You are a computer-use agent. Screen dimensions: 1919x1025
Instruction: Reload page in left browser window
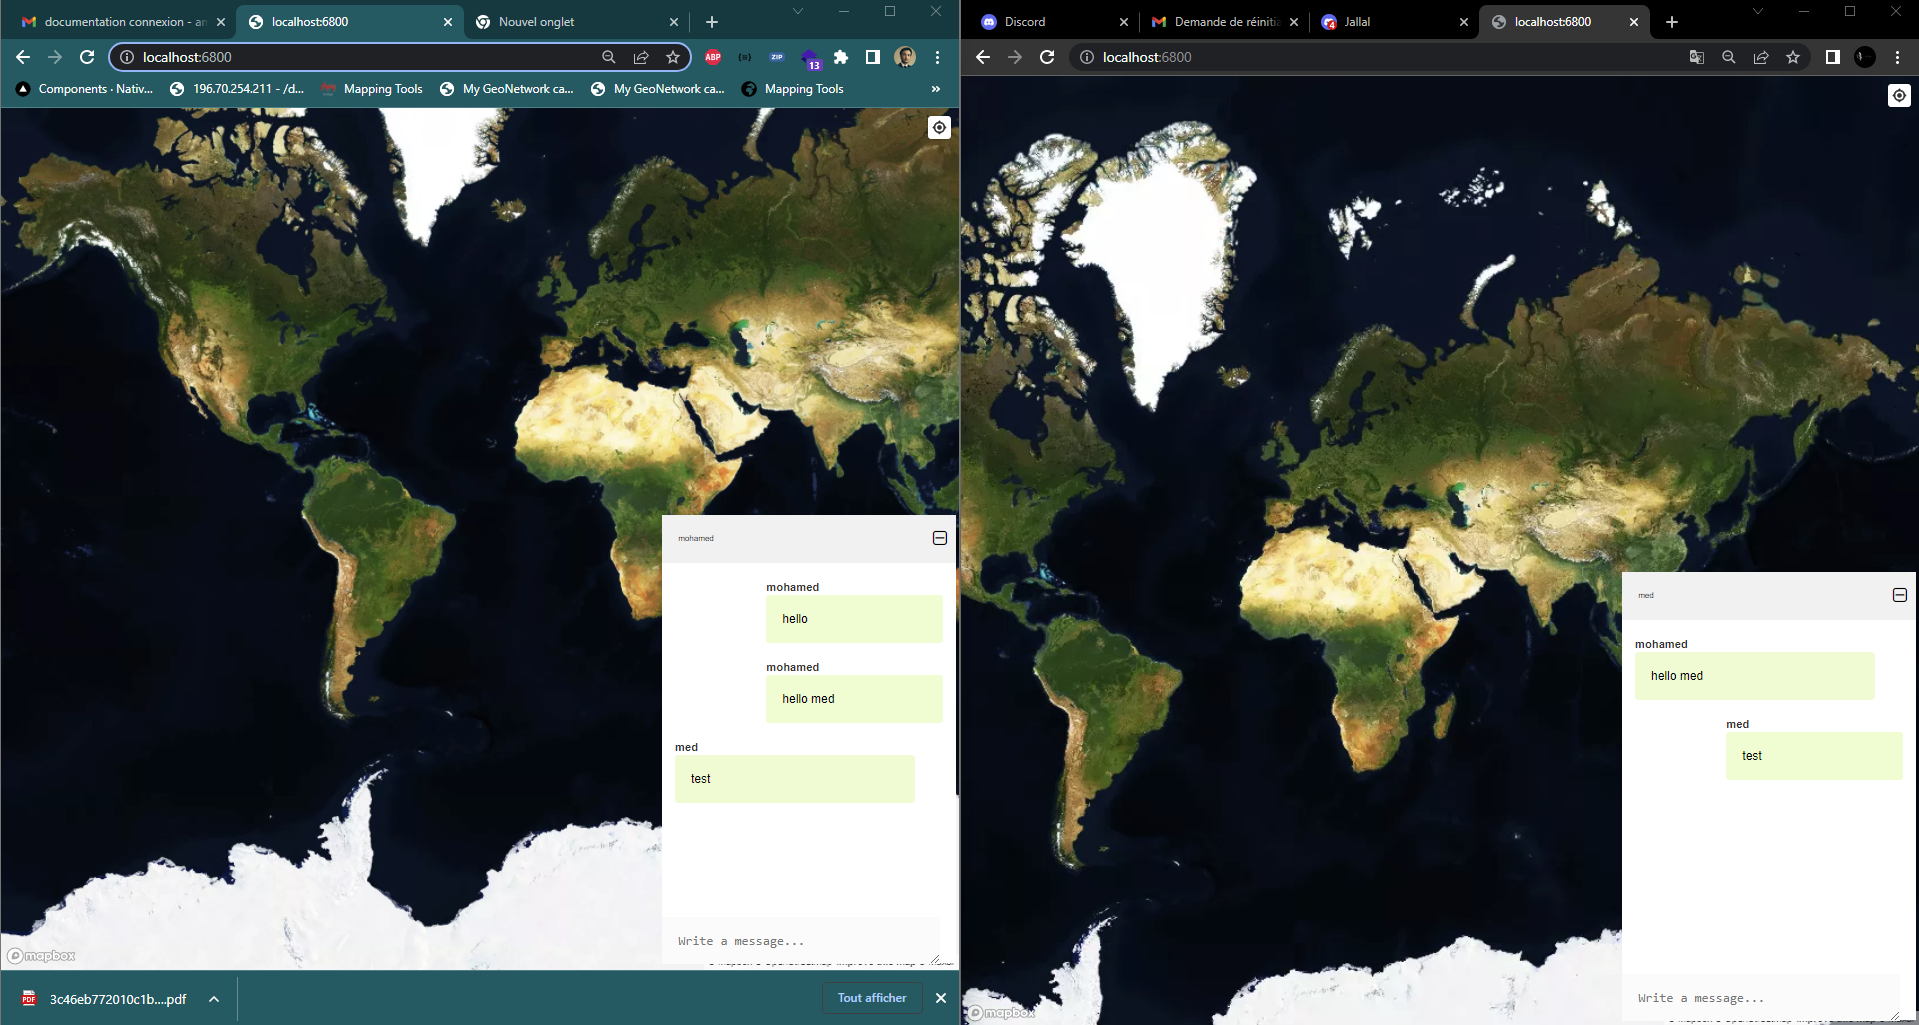tap(87, 57)
